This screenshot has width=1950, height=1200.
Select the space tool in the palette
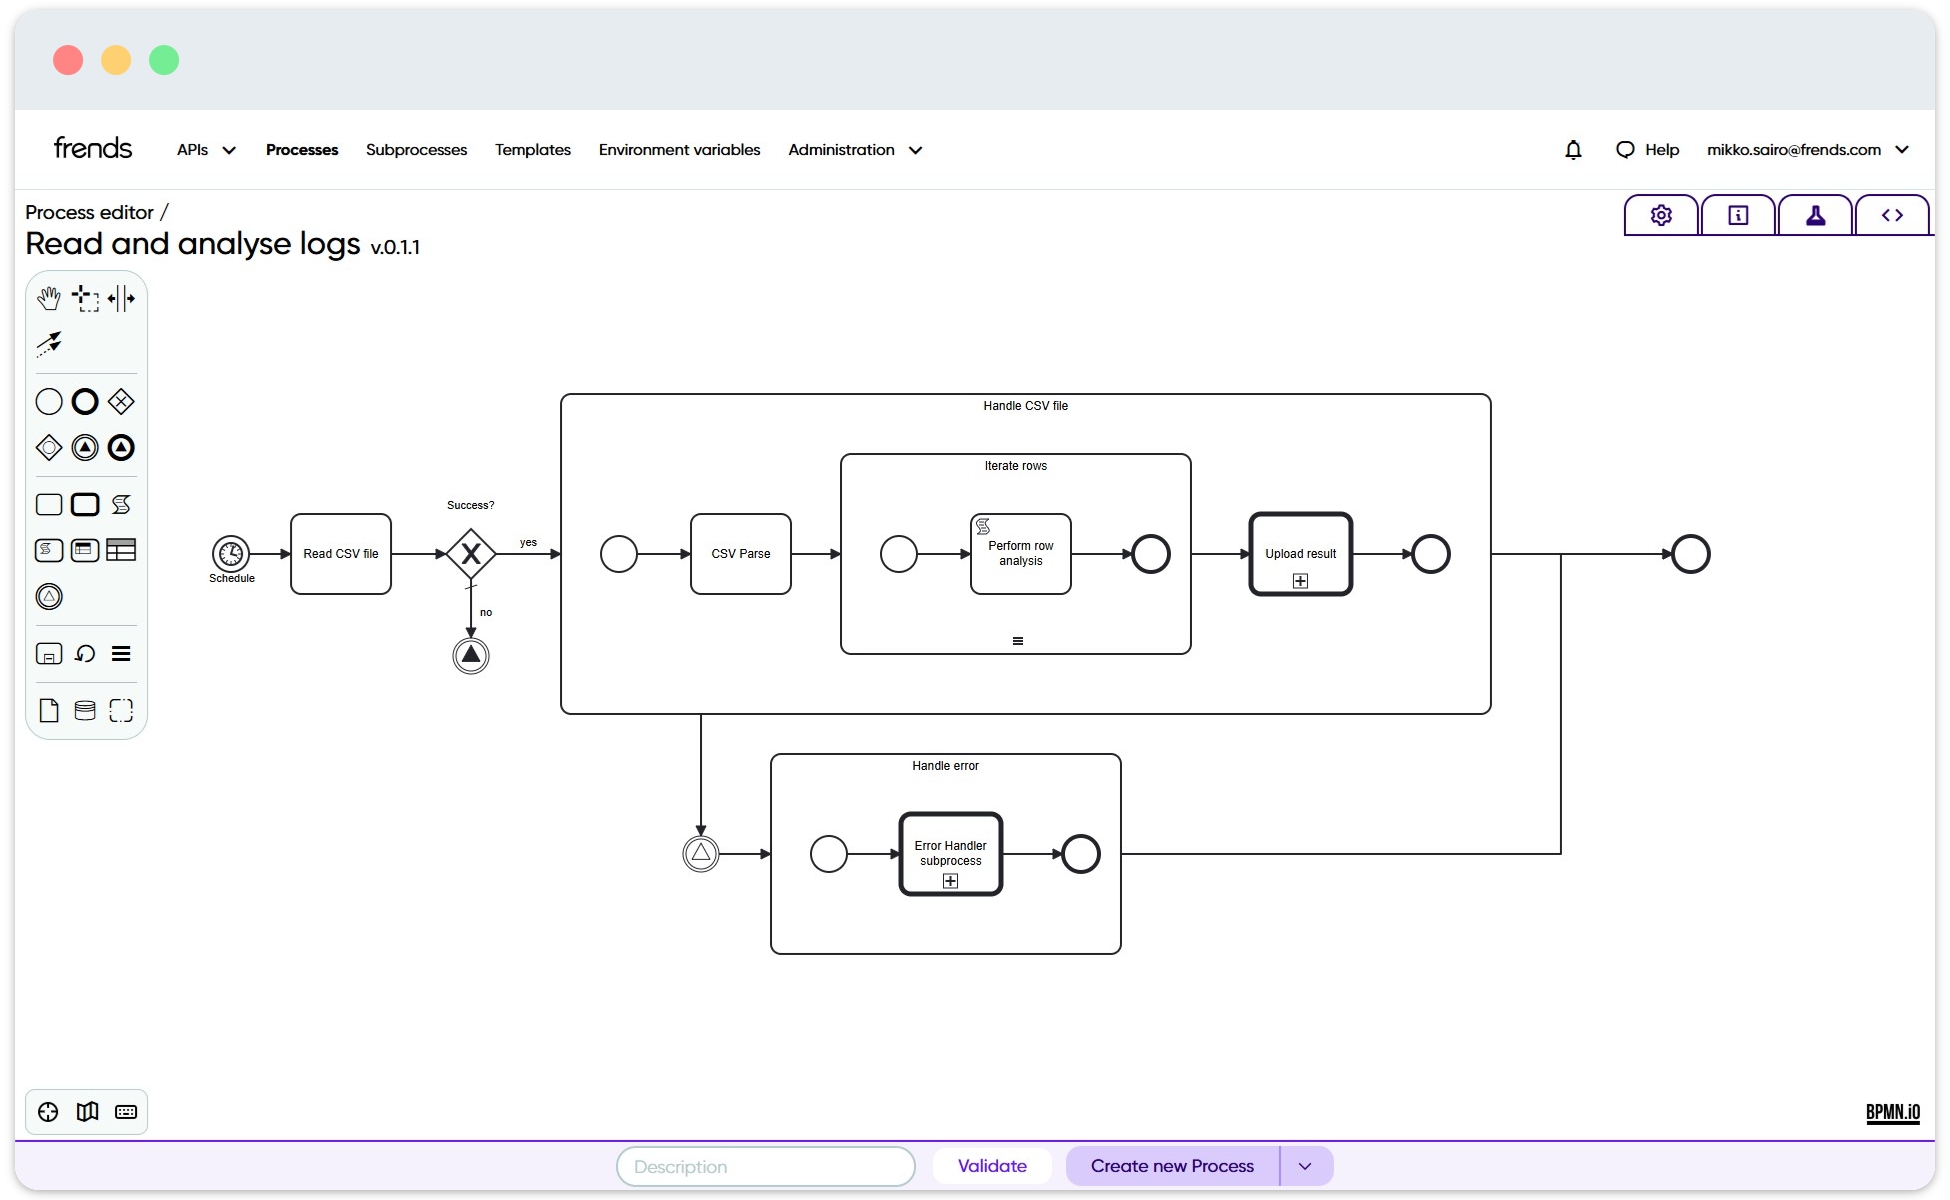(x=121, y=297)
